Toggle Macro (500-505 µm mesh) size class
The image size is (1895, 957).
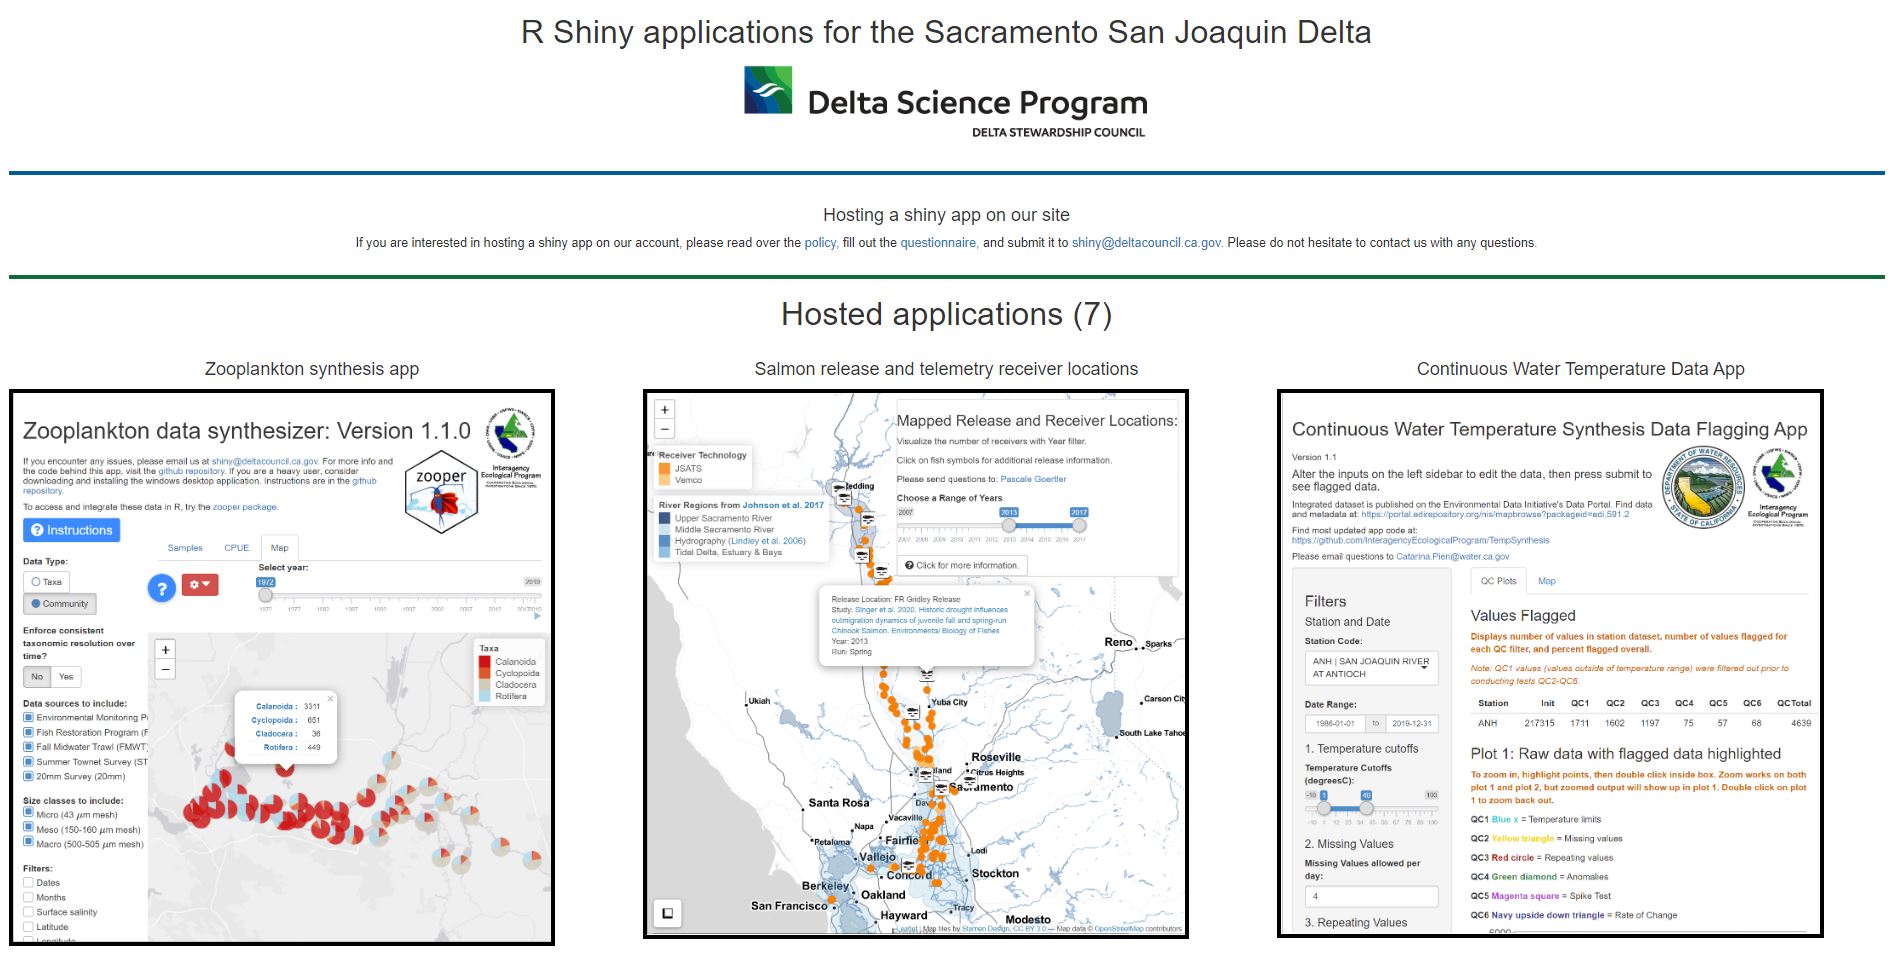pyautogui.click(x=29, y=842)
